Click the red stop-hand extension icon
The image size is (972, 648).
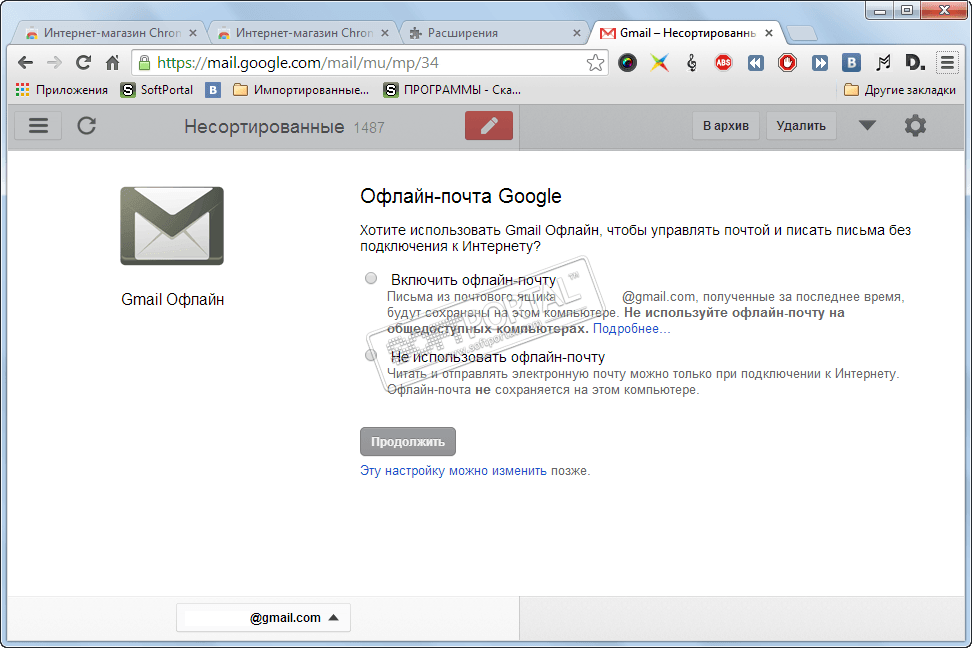787,63
